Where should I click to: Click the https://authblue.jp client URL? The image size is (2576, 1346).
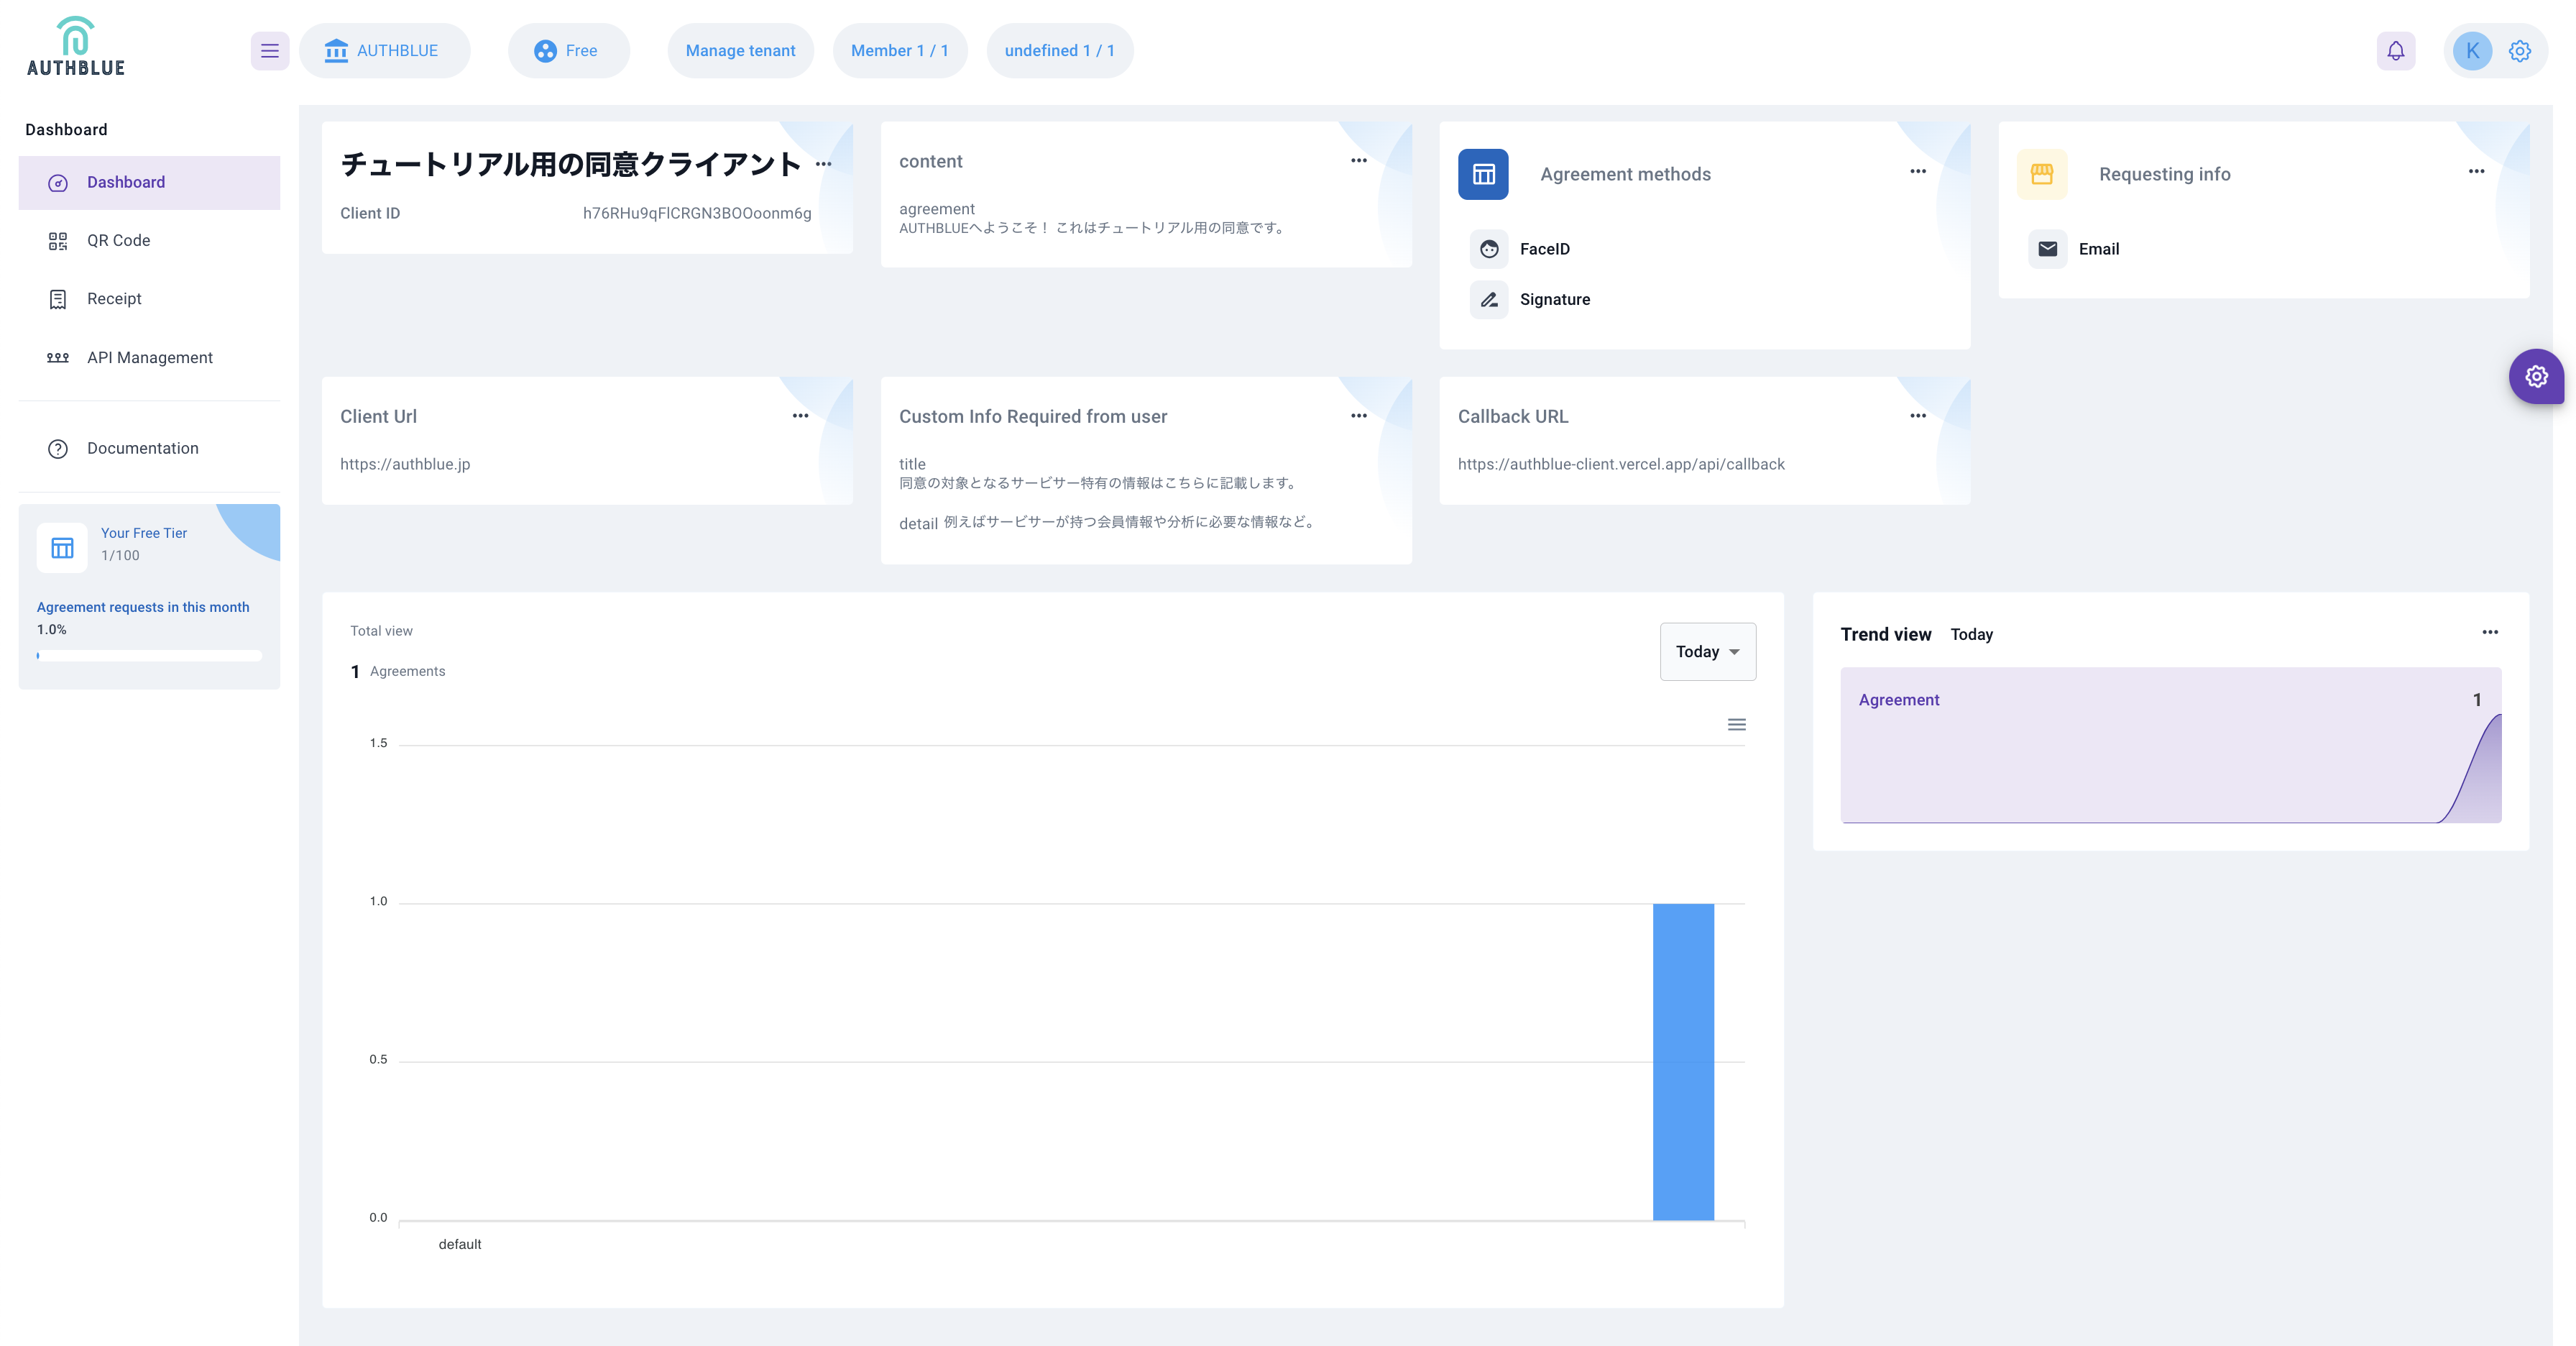[x=405, y=464]
